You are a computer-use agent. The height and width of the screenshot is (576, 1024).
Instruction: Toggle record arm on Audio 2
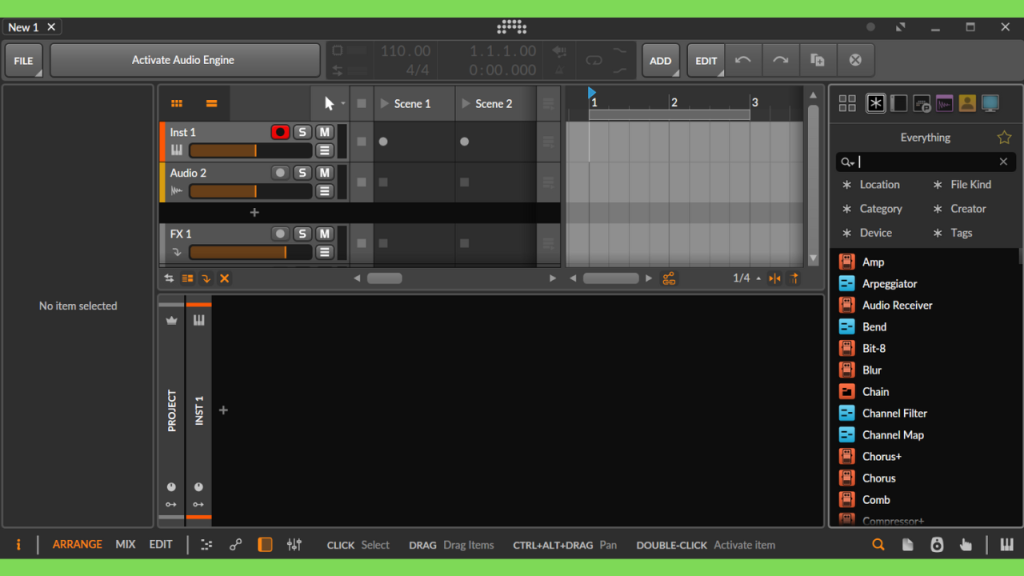tap(280, 172)
